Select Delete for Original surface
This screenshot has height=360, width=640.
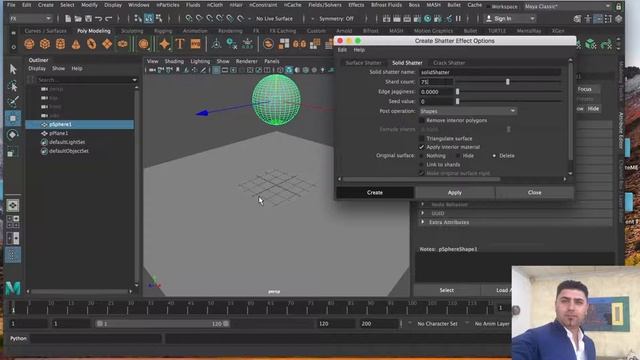tap(494, 156)
